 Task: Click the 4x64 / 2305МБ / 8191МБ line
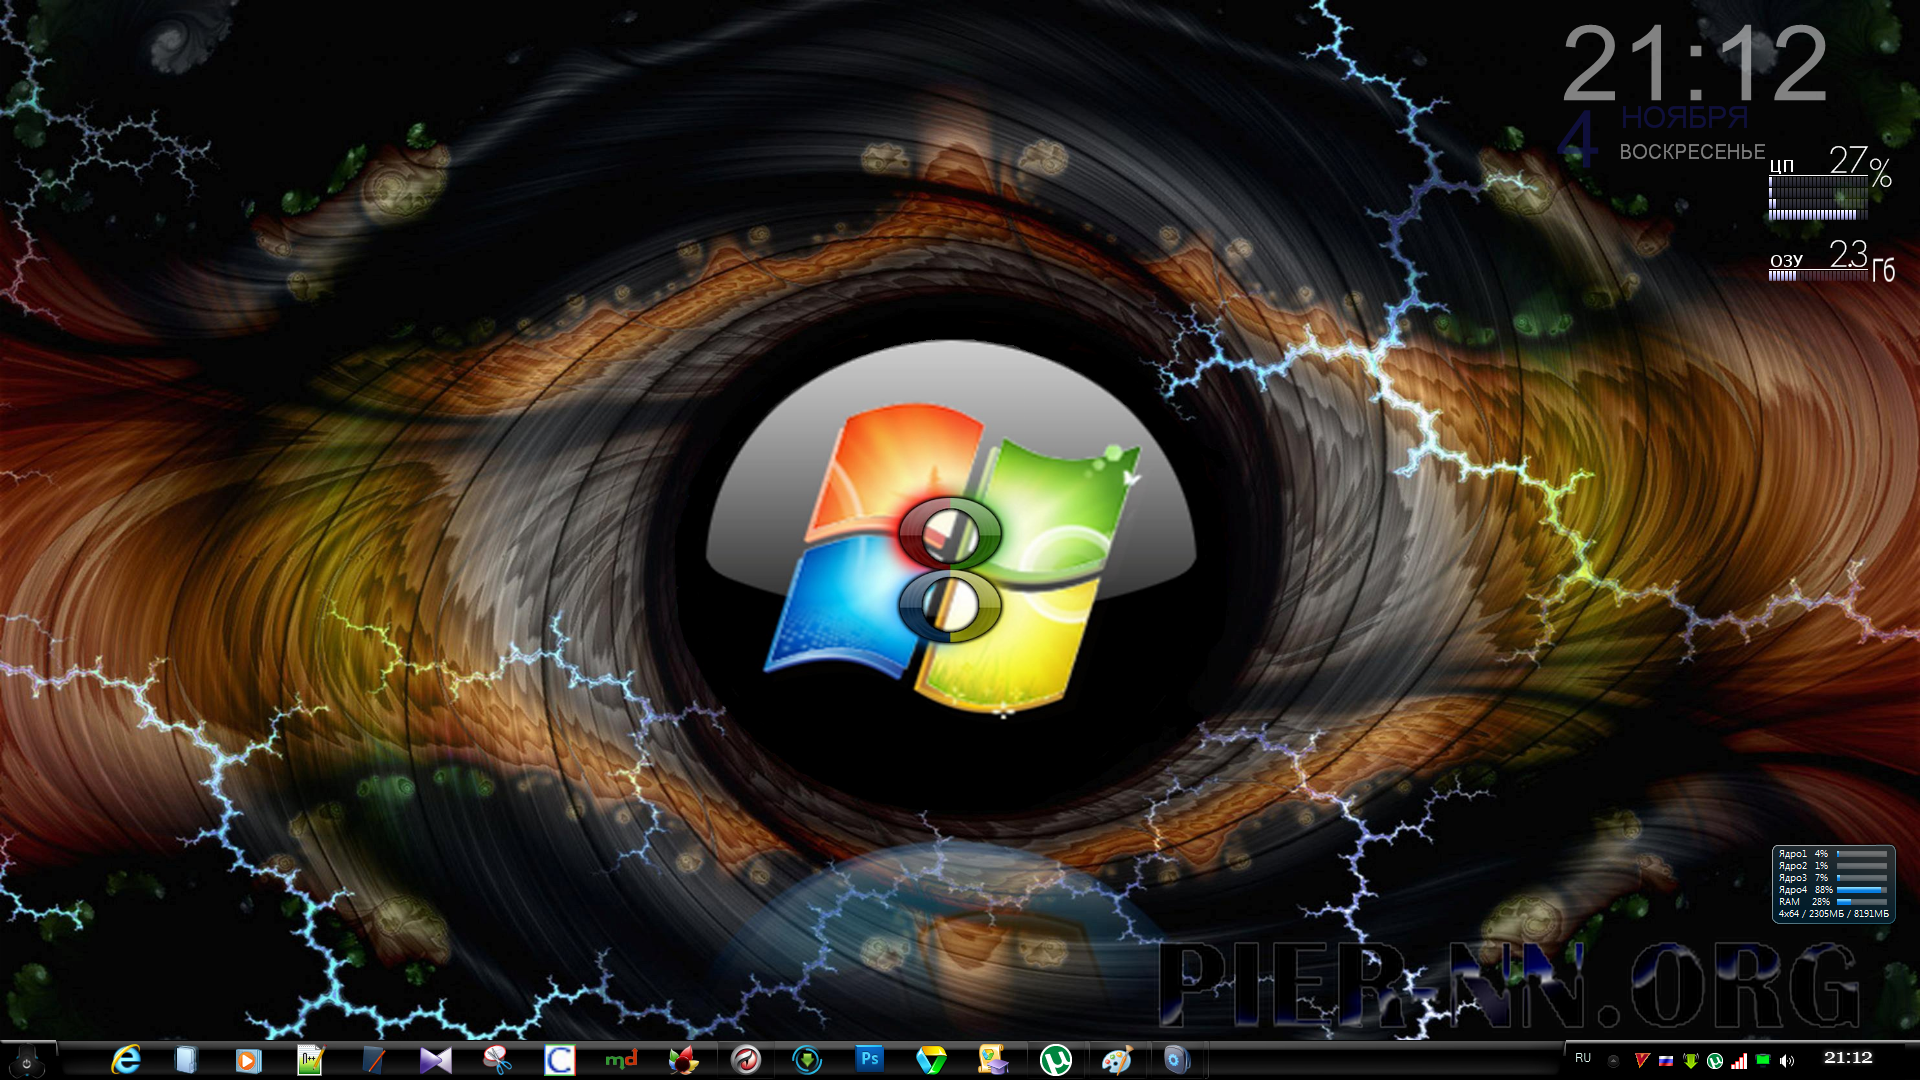tap(1834, 914)
